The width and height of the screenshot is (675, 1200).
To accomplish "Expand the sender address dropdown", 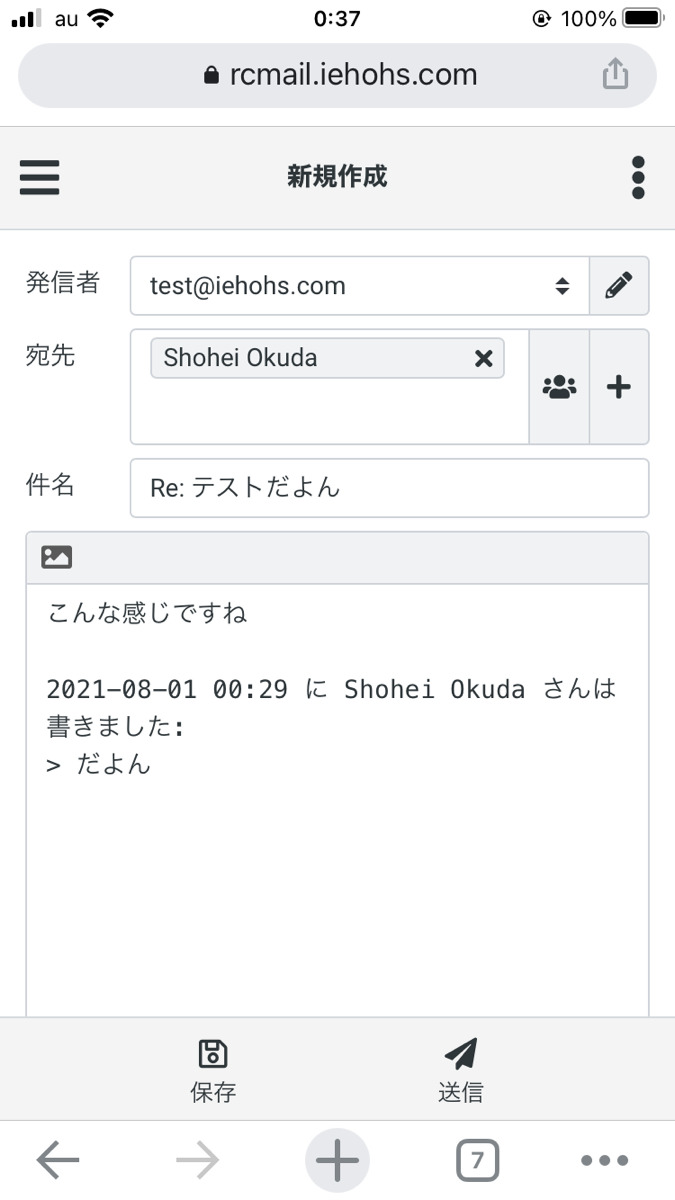I will pos(360,286).
